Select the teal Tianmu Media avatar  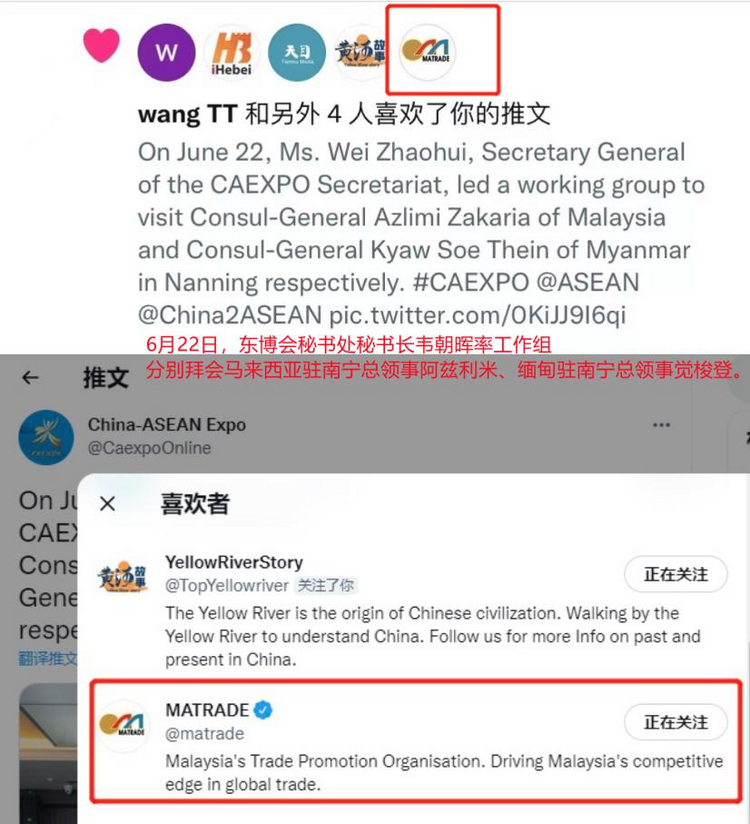(297, 52)
